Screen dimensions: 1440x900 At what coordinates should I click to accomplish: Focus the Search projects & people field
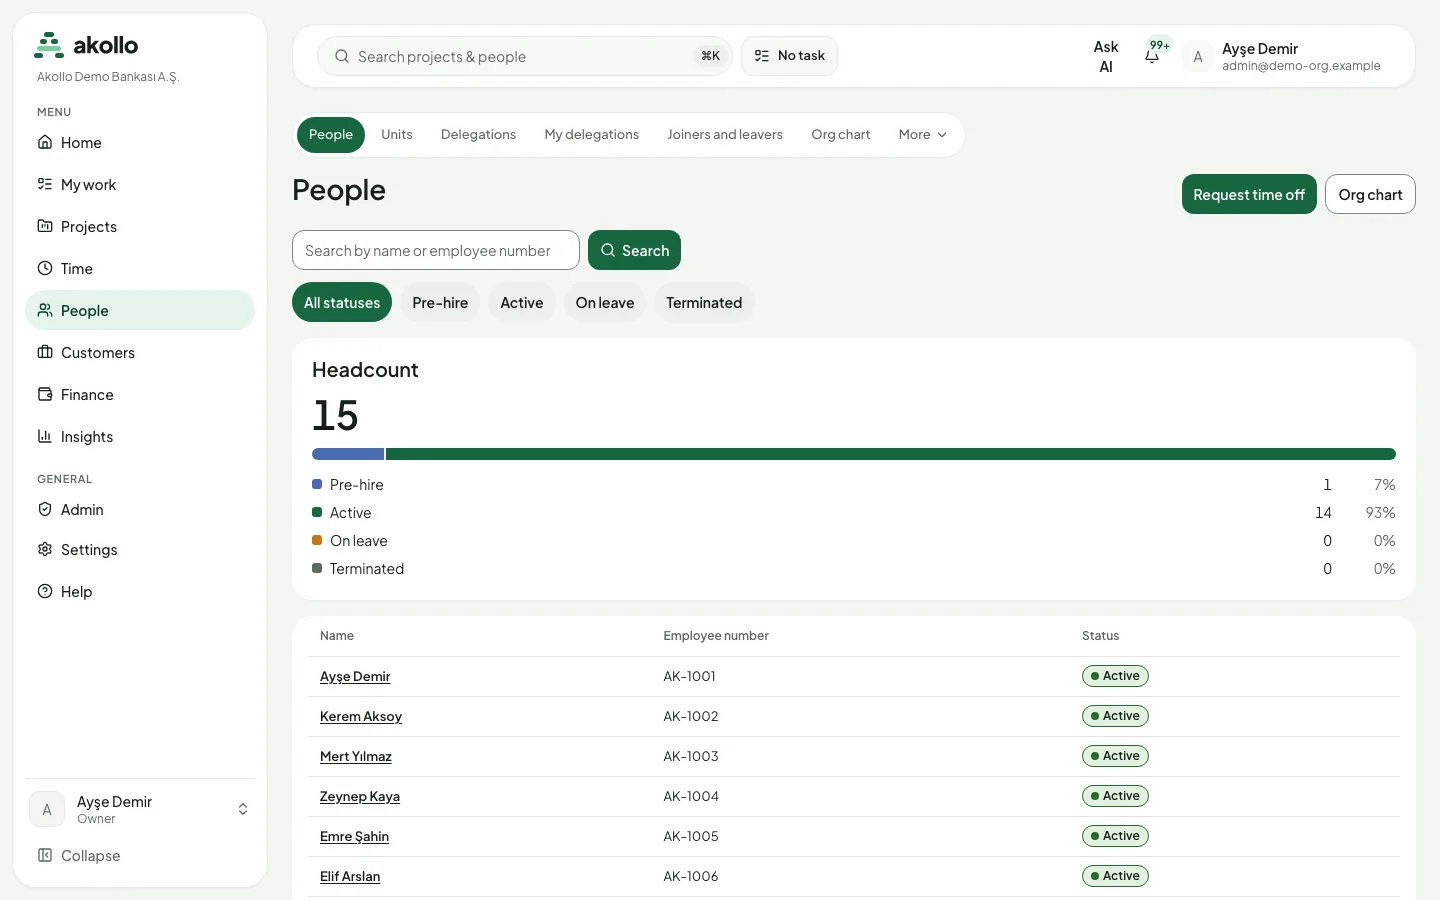pyautogui.click(x=525, y=56)
